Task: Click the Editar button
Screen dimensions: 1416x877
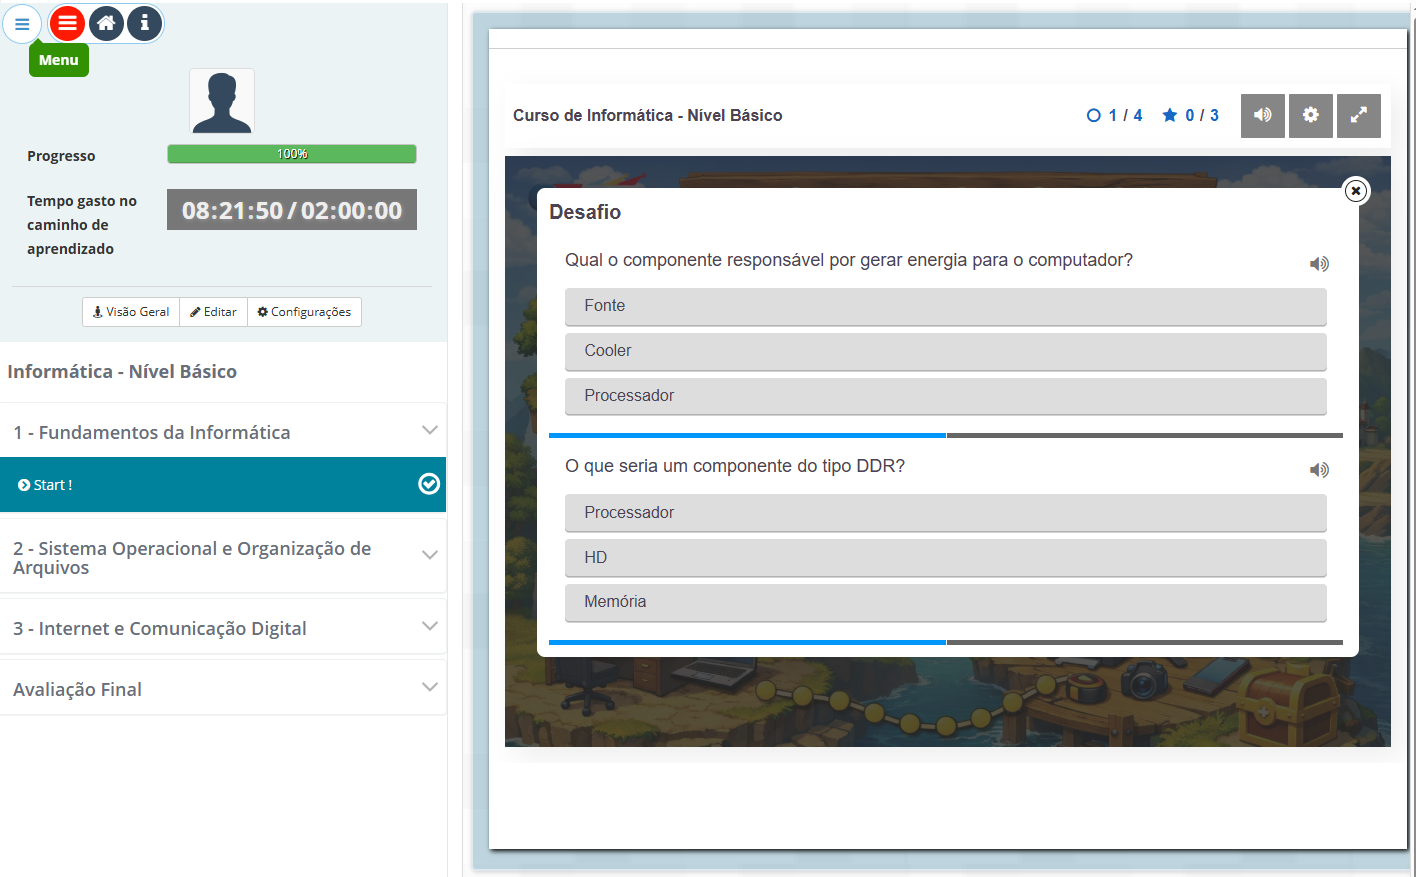Action: tap(214, 312)
